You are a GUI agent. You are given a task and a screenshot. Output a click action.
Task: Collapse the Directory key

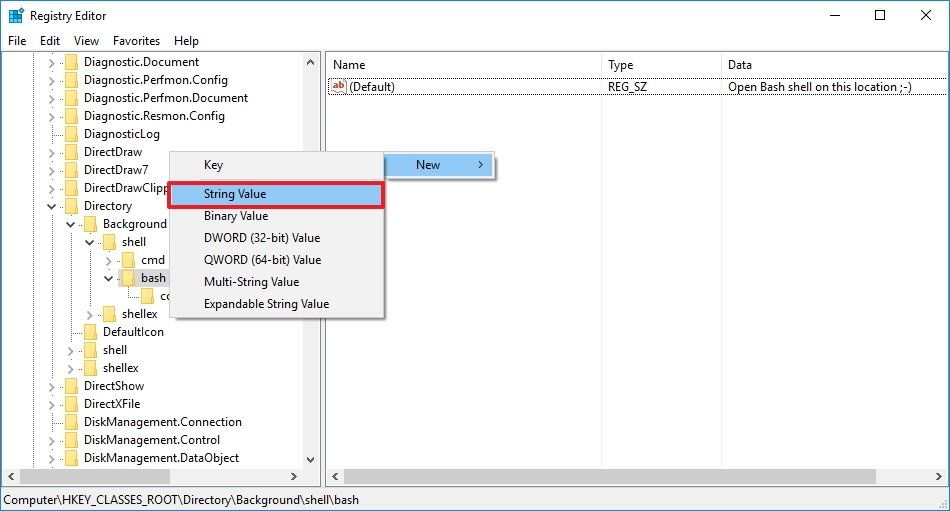[x=51, y=207]
